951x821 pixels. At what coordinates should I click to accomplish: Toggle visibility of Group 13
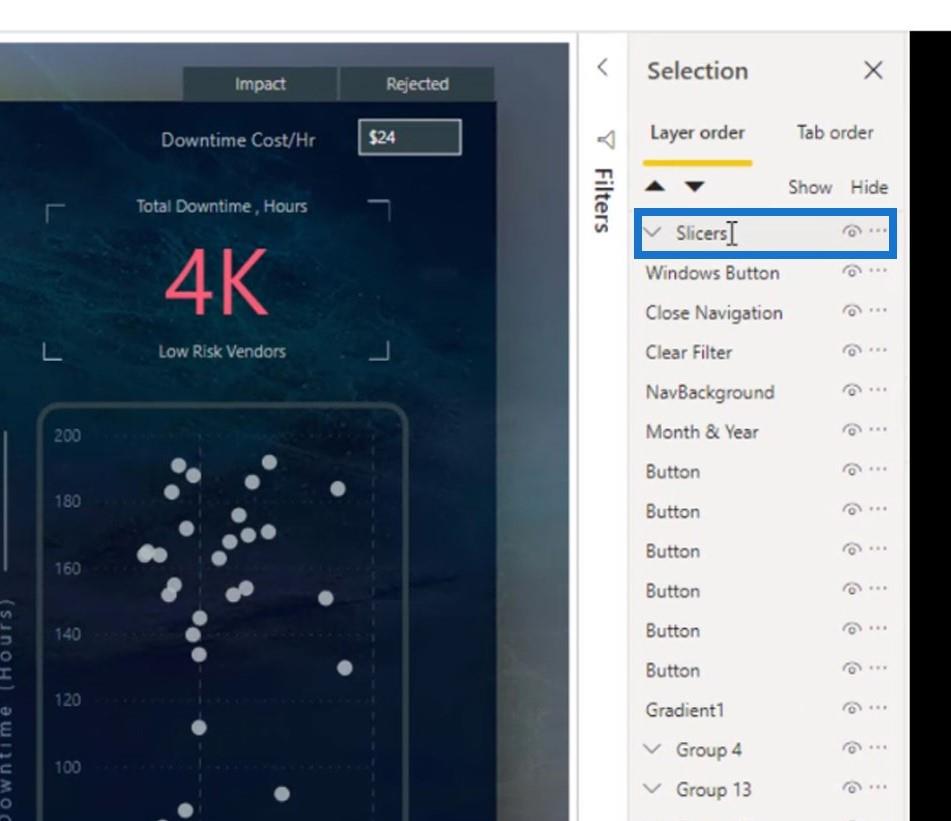tap(852, 788)
